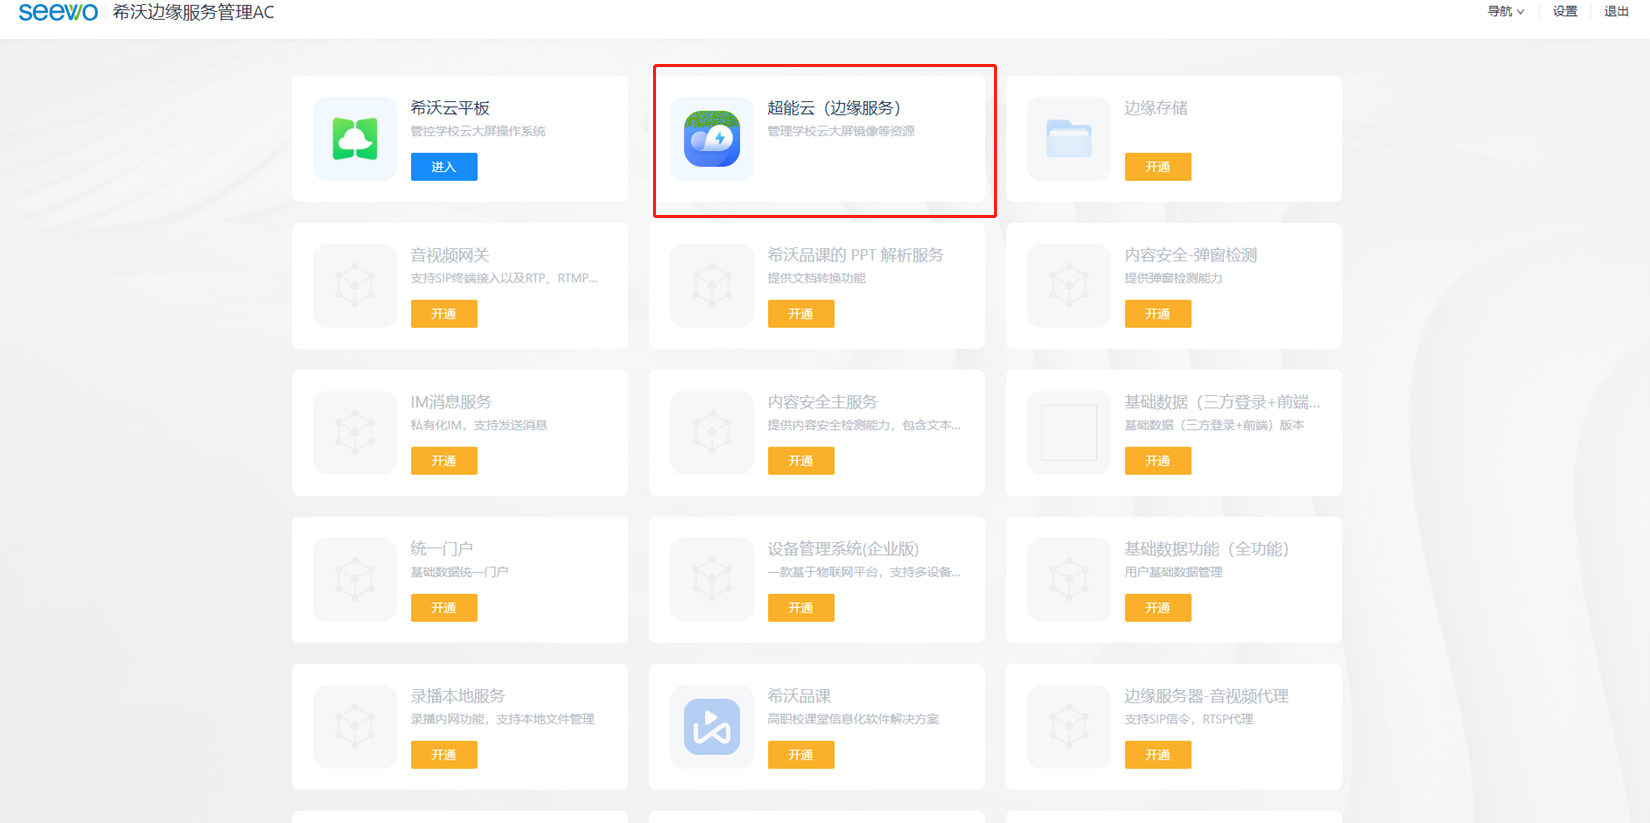Activate 希沃品课的 PPT 解析服务 with 开通

point(801,314)
